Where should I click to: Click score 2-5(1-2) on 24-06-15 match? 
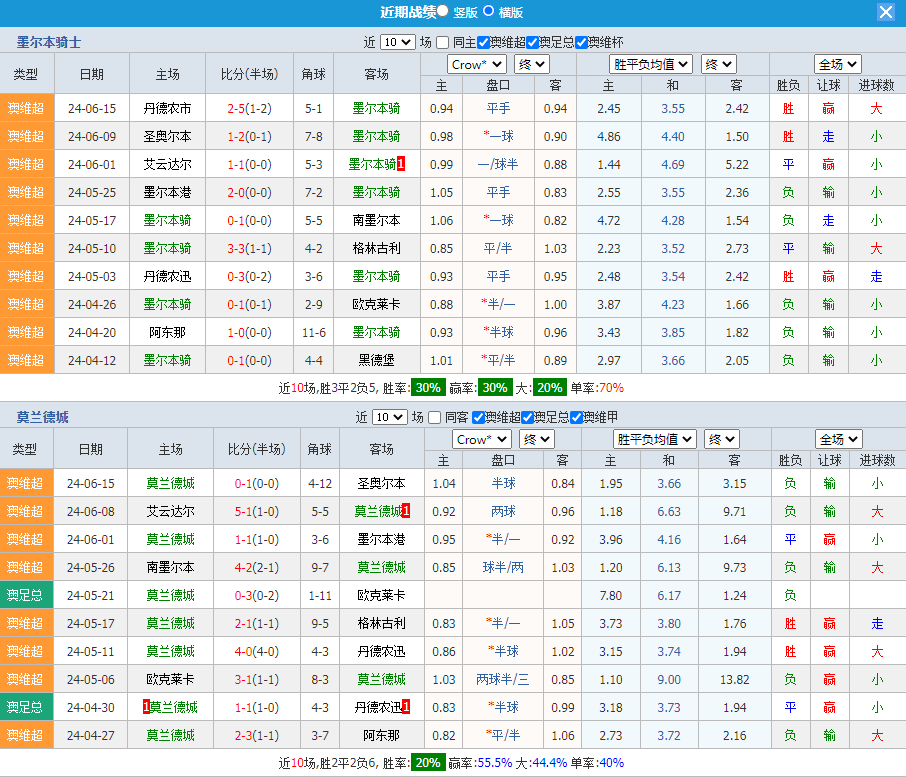248,108
